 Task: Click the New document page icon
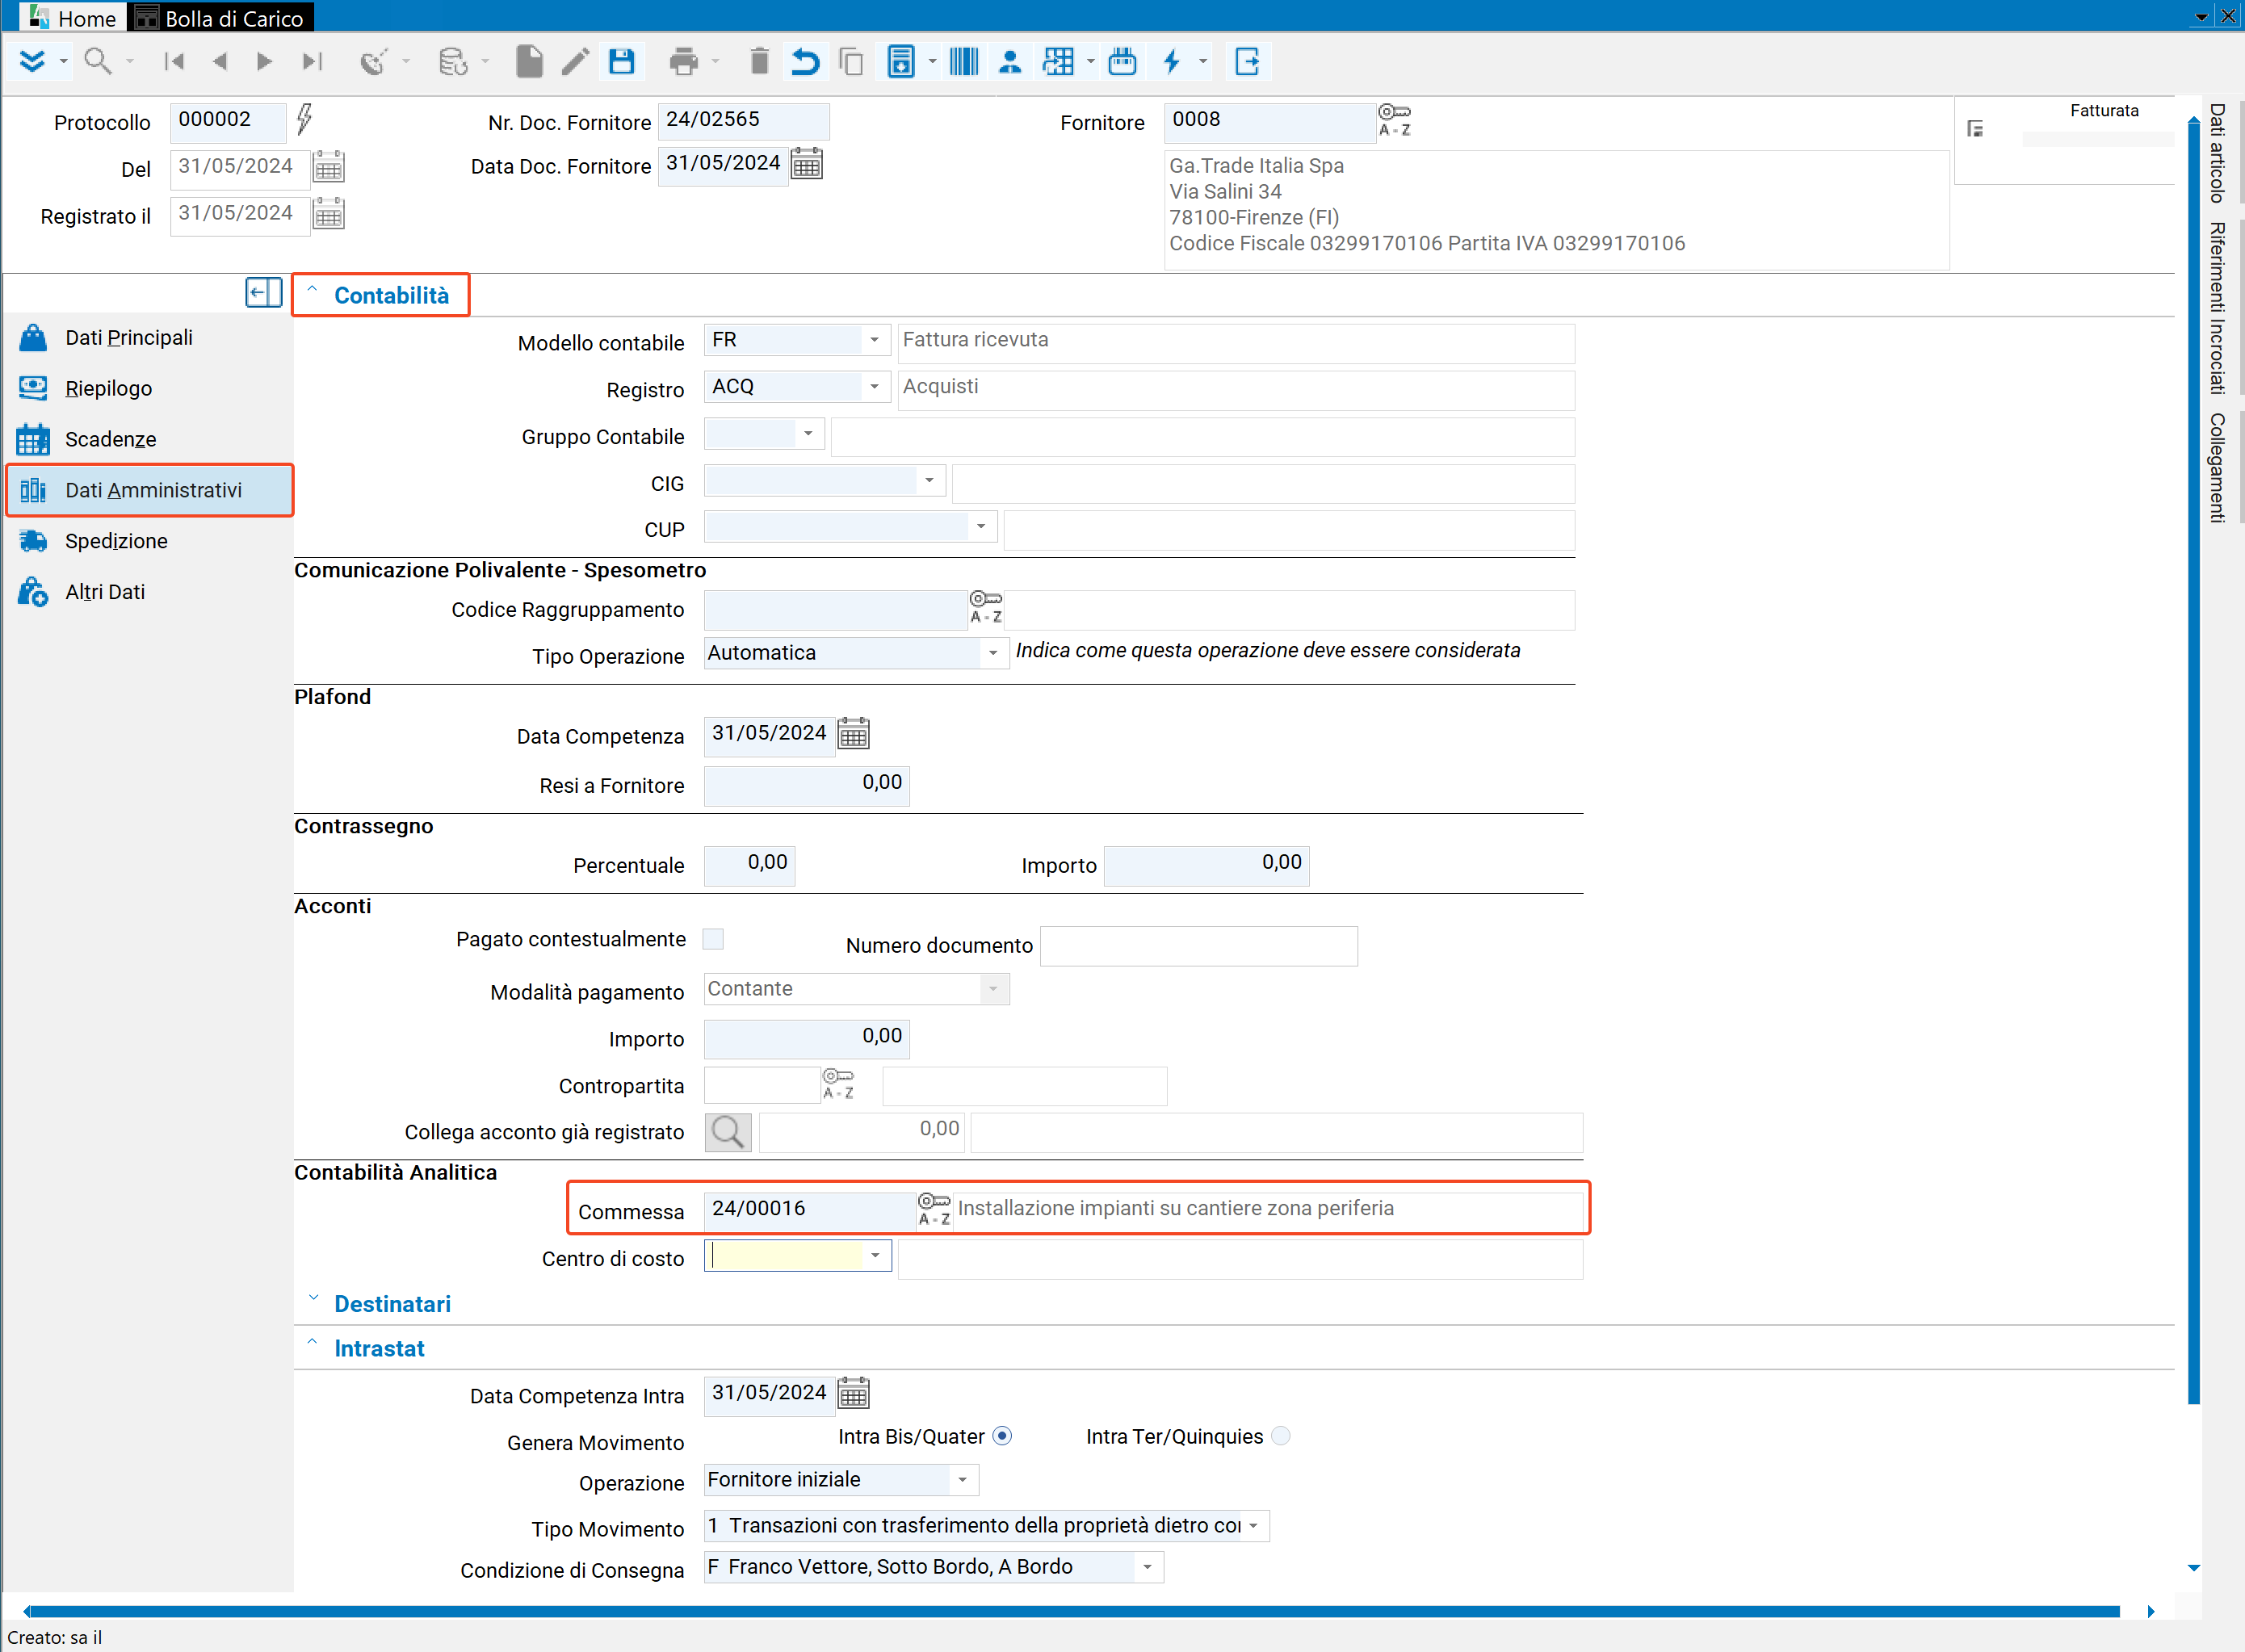point(529,62)
